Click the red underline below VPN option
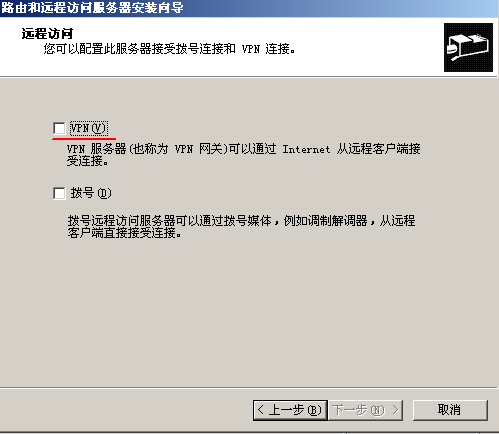The image size is (499, 434). click(x=84, y=138)
